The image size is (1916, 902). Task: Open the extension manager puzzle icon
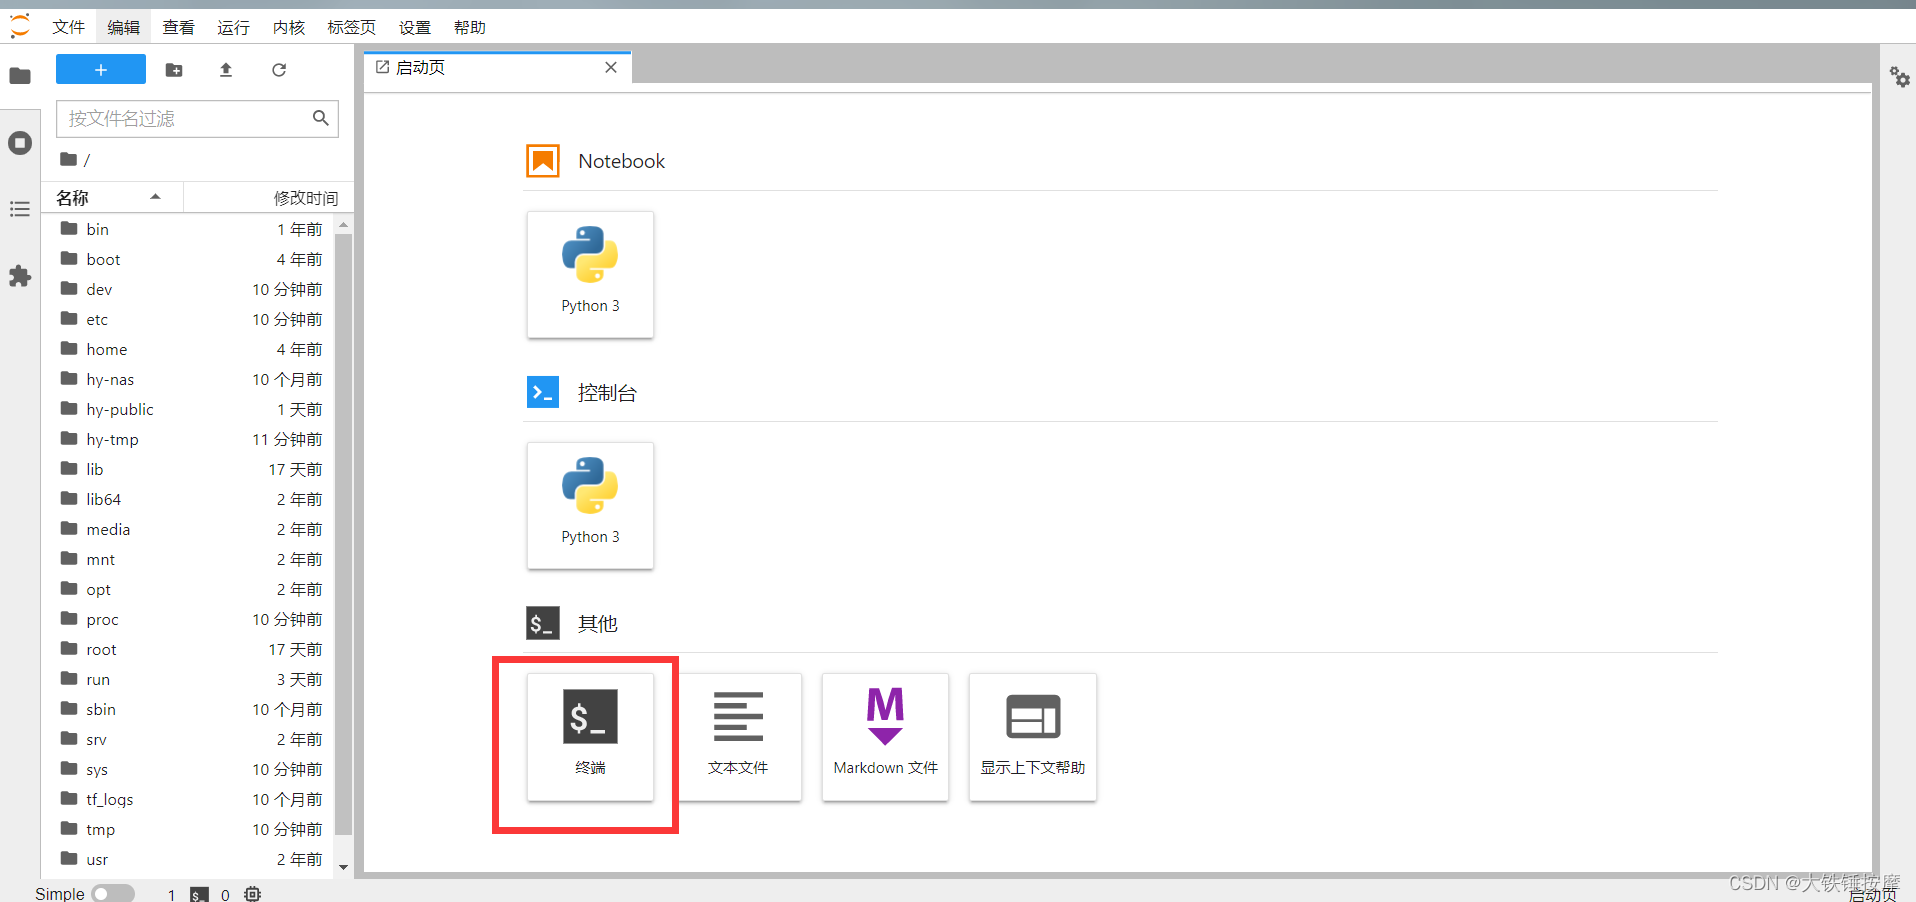[x=20, y=276]
